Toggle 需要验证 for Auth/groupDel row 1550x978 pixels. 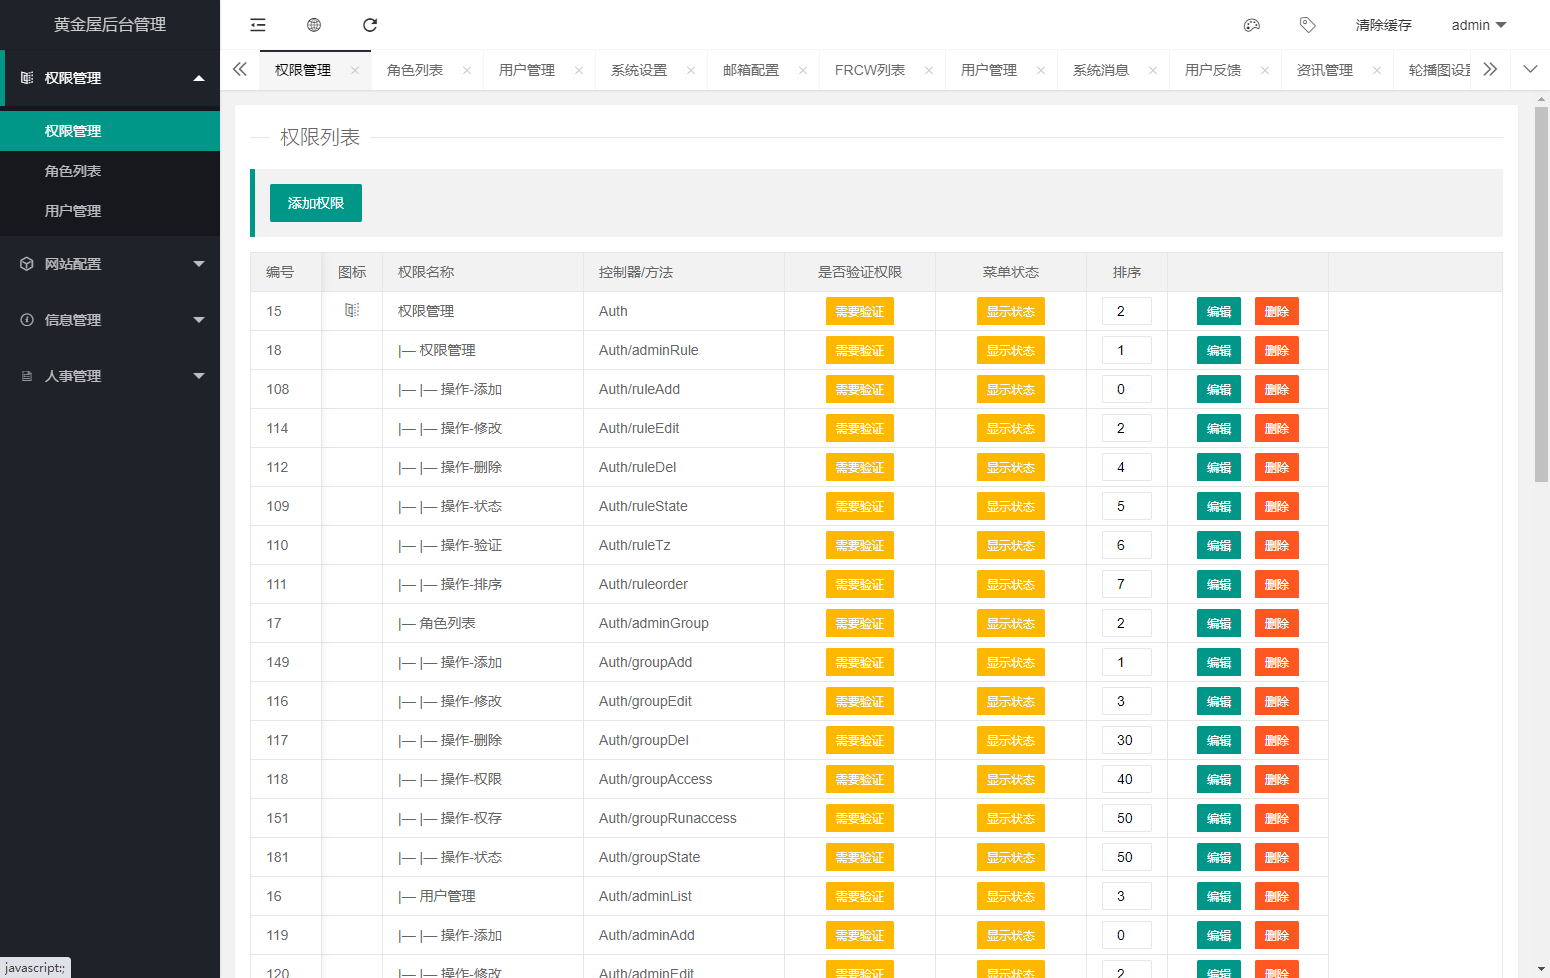[859, 741]
